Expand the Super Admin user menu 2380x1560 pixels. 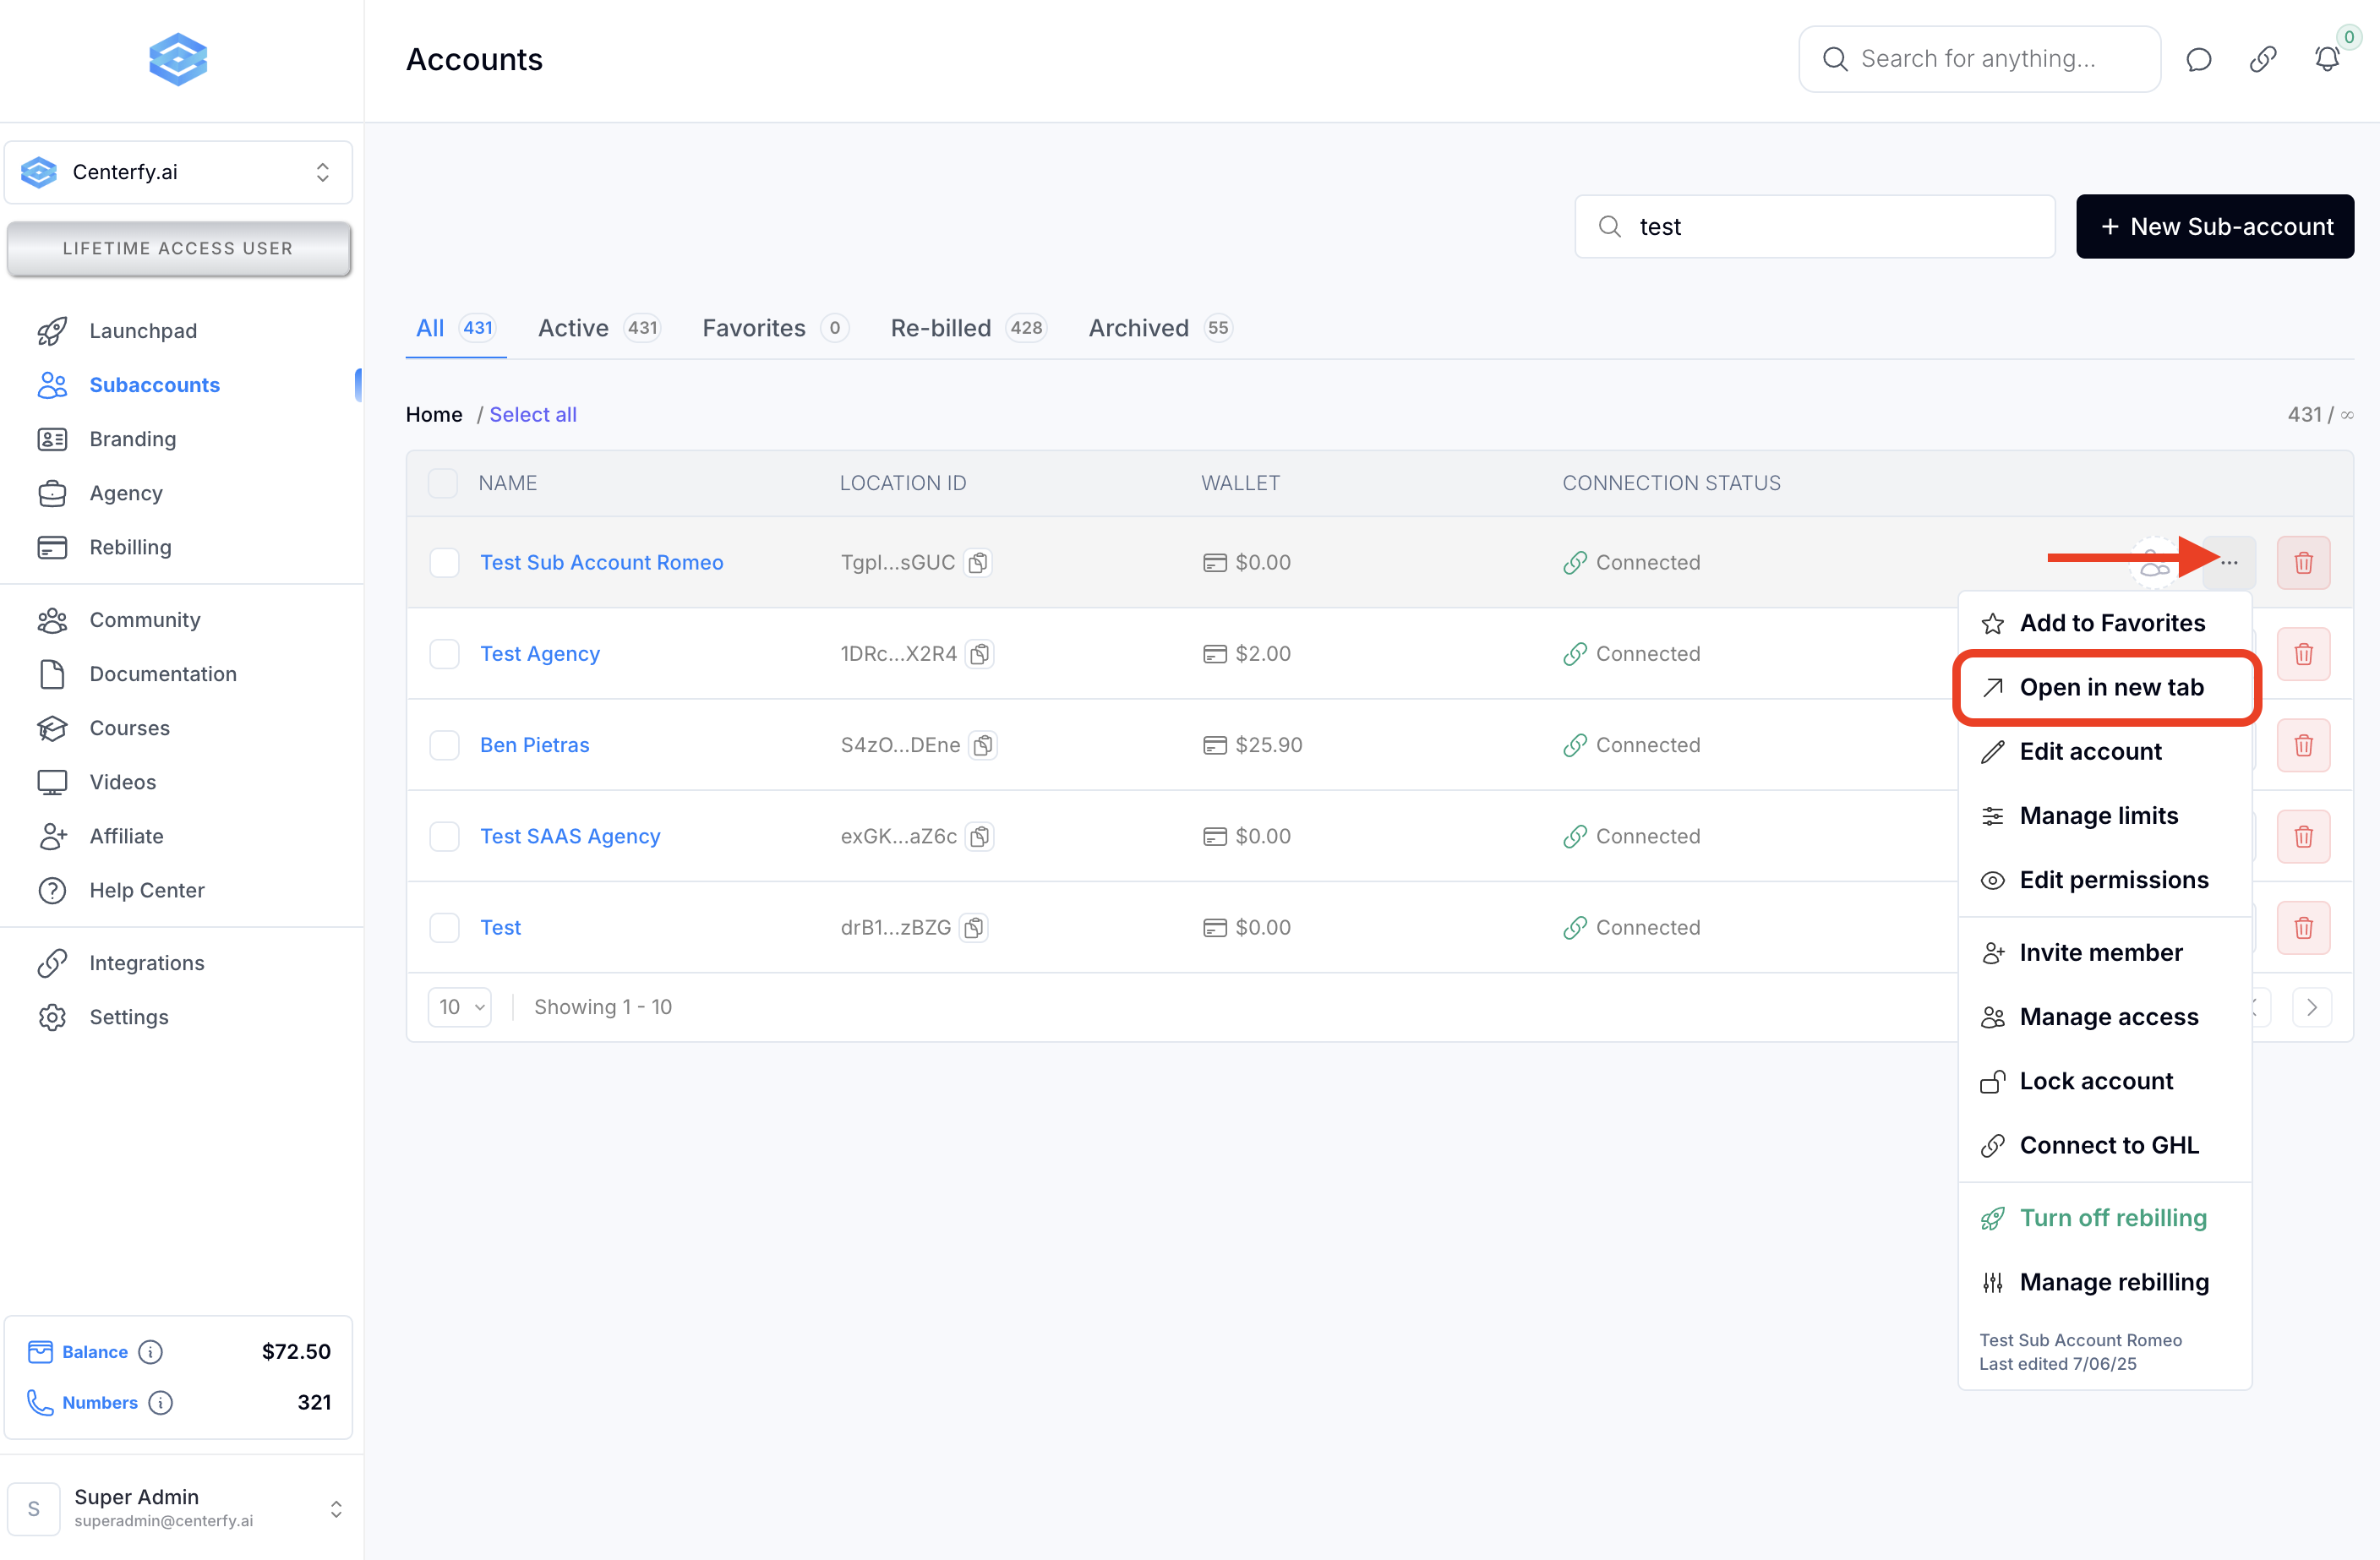point(178,1507)
